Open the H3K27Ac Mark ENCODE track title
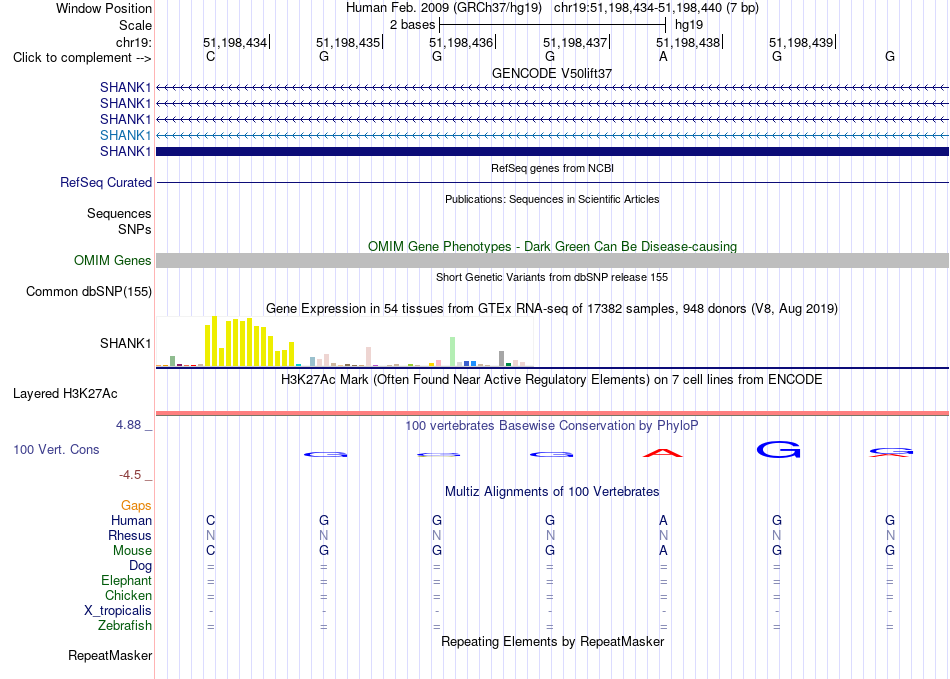This screenshot has height=679, width=950. click(552, 380)
